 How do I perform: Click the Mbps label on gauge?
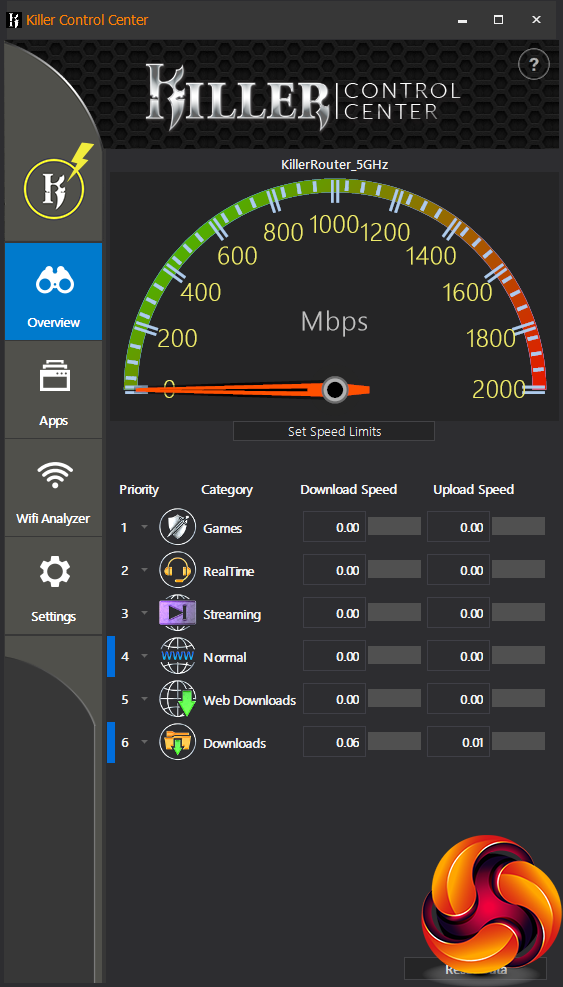[334, 322]
